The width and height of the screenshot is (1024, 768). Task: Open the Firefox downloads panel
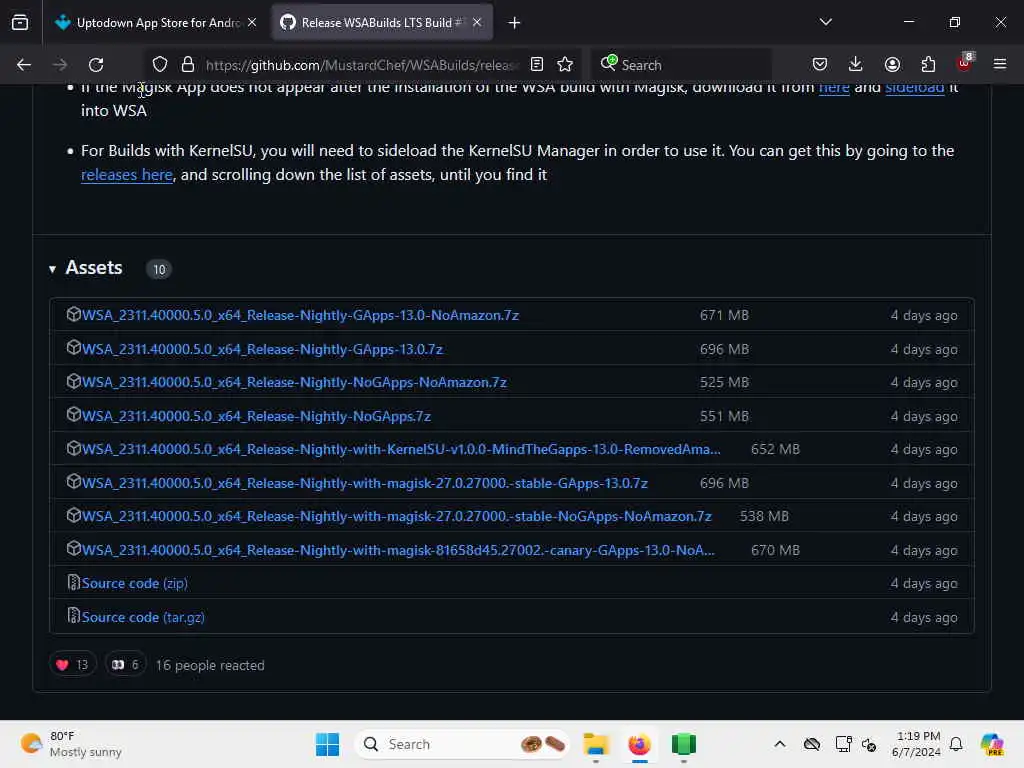click(856, 65)
